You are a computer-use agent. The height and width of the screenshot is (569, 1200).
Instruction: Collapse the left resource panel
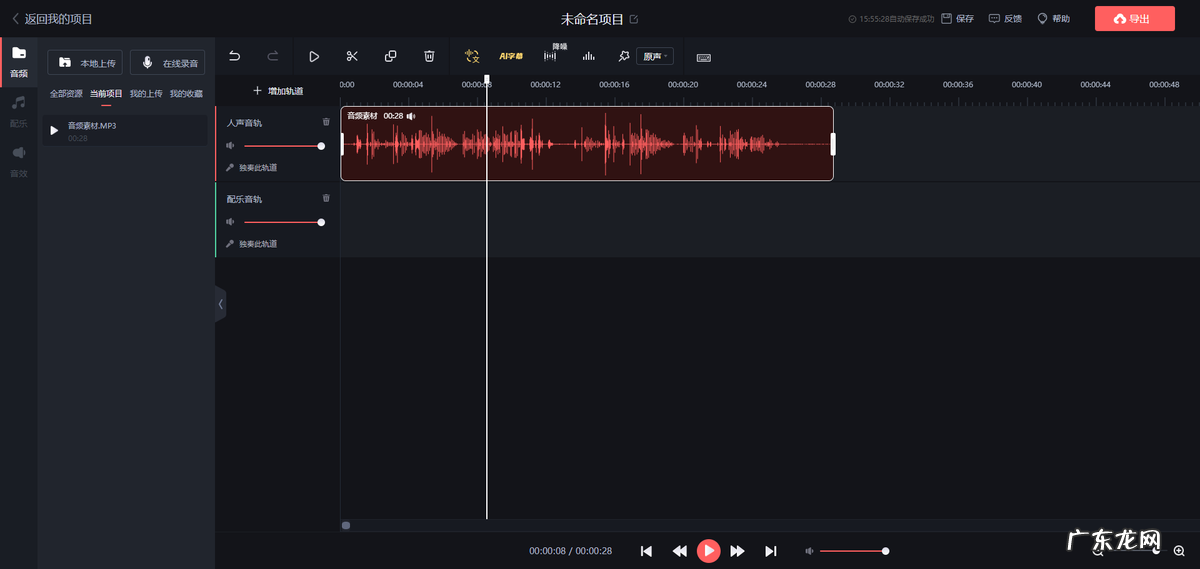(221, 304)
